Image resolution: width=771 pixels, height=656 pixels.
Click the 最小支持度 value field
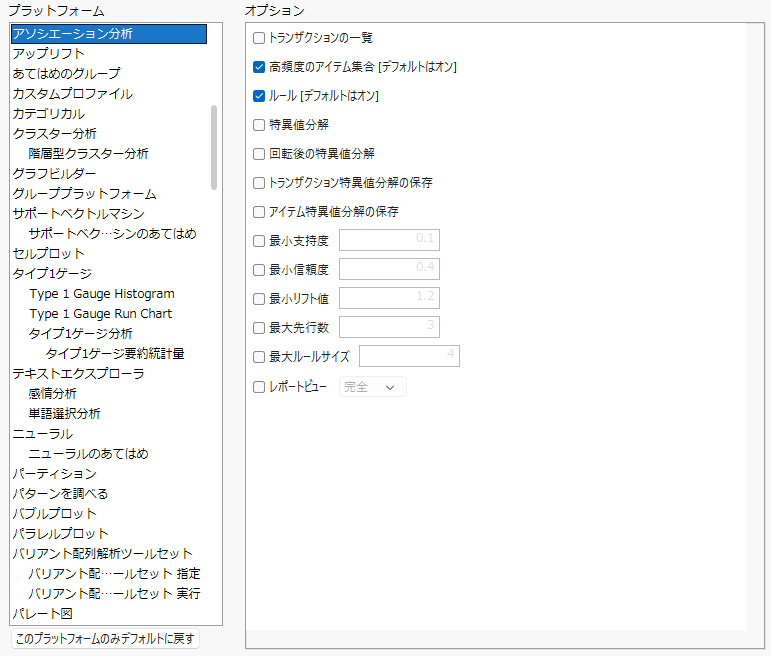[389, 240]
